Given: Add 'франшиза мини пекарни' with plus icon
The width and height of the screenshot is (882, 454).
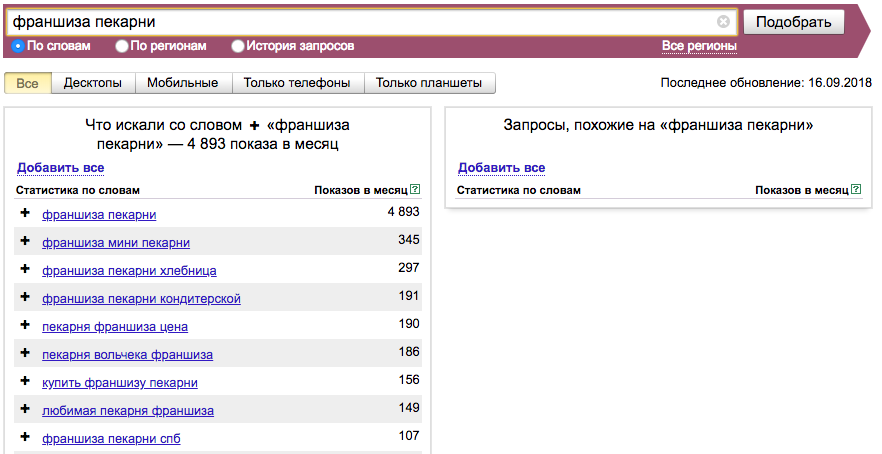Looking at the screenshot, I should (x=25, y=241).
